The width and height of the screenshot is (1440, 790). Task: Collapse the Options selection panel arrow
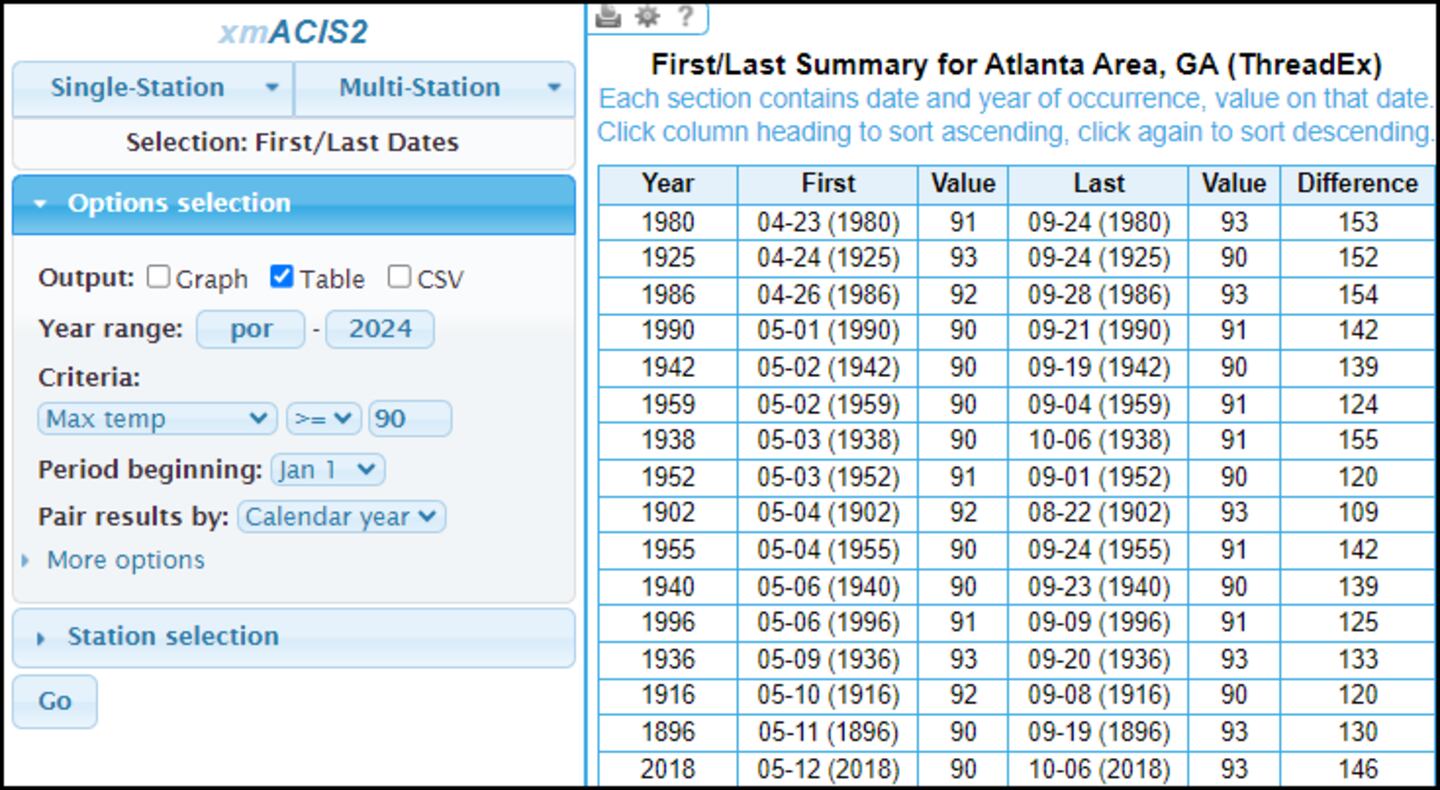(40, 203)
